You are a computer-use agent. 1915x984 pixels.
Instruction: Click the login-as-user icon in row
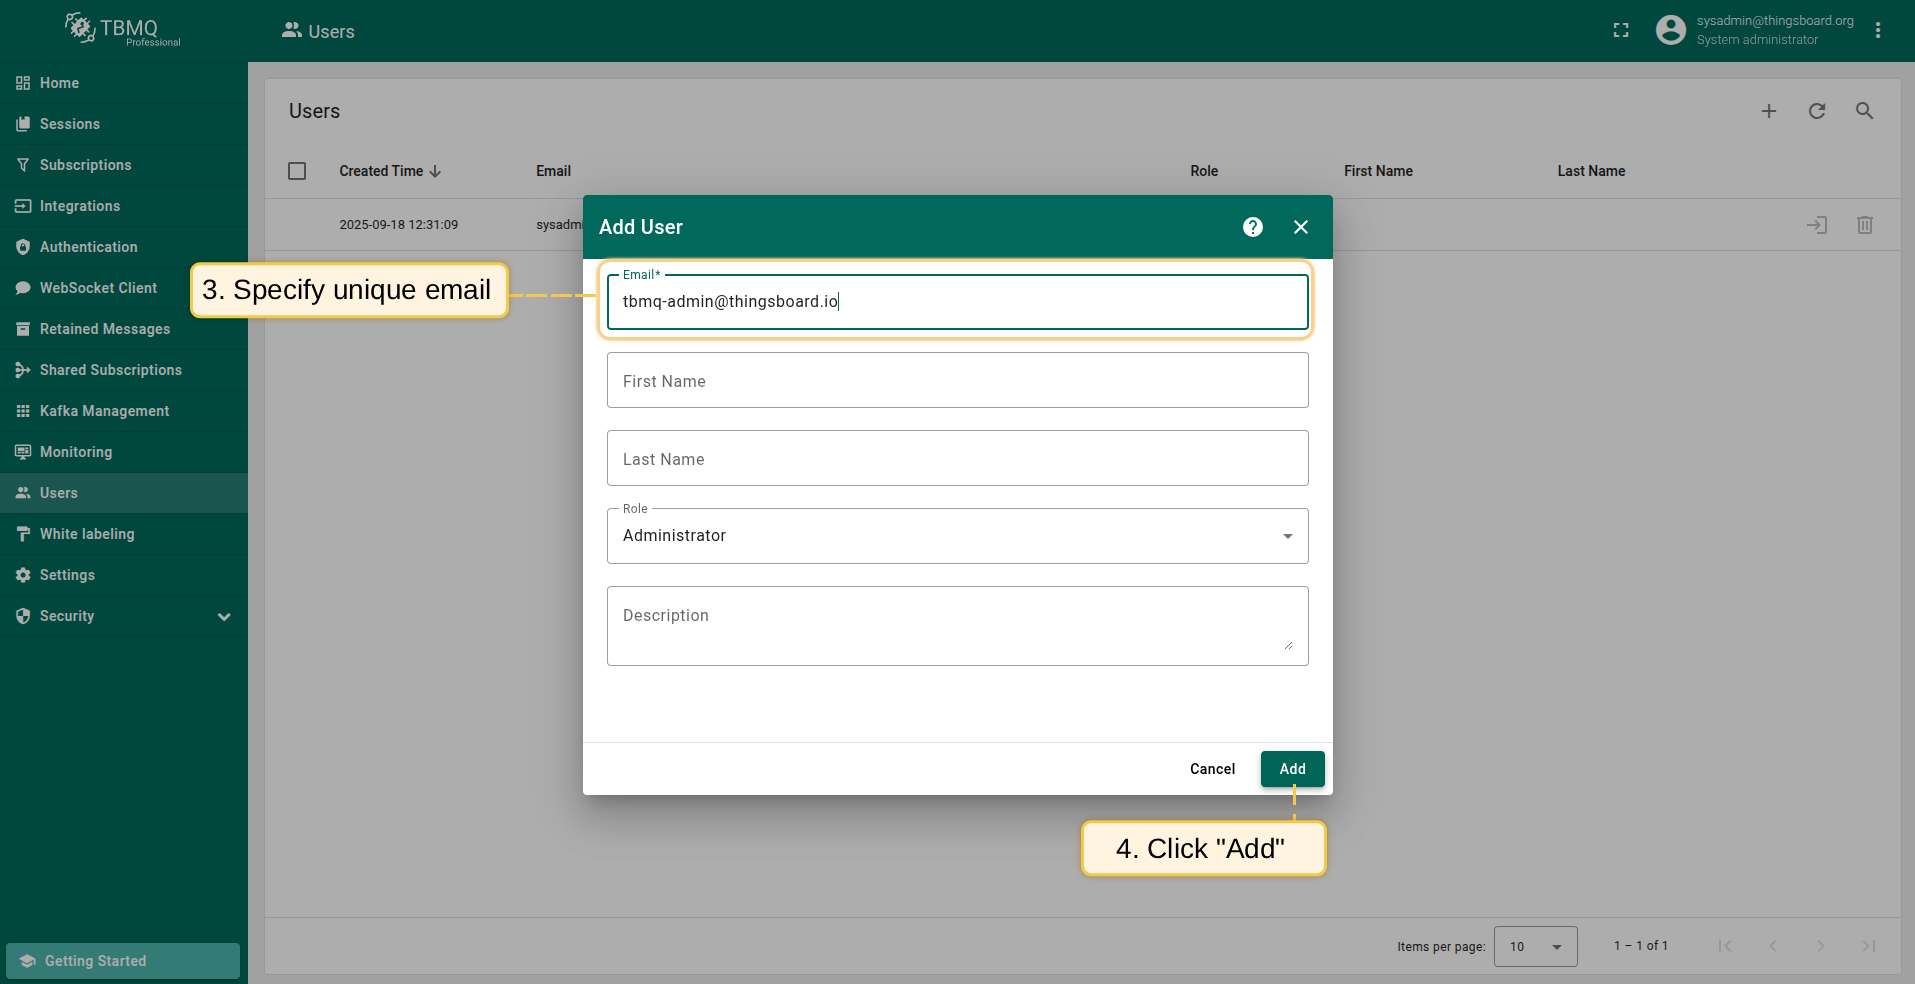(x=1816, y=225)
